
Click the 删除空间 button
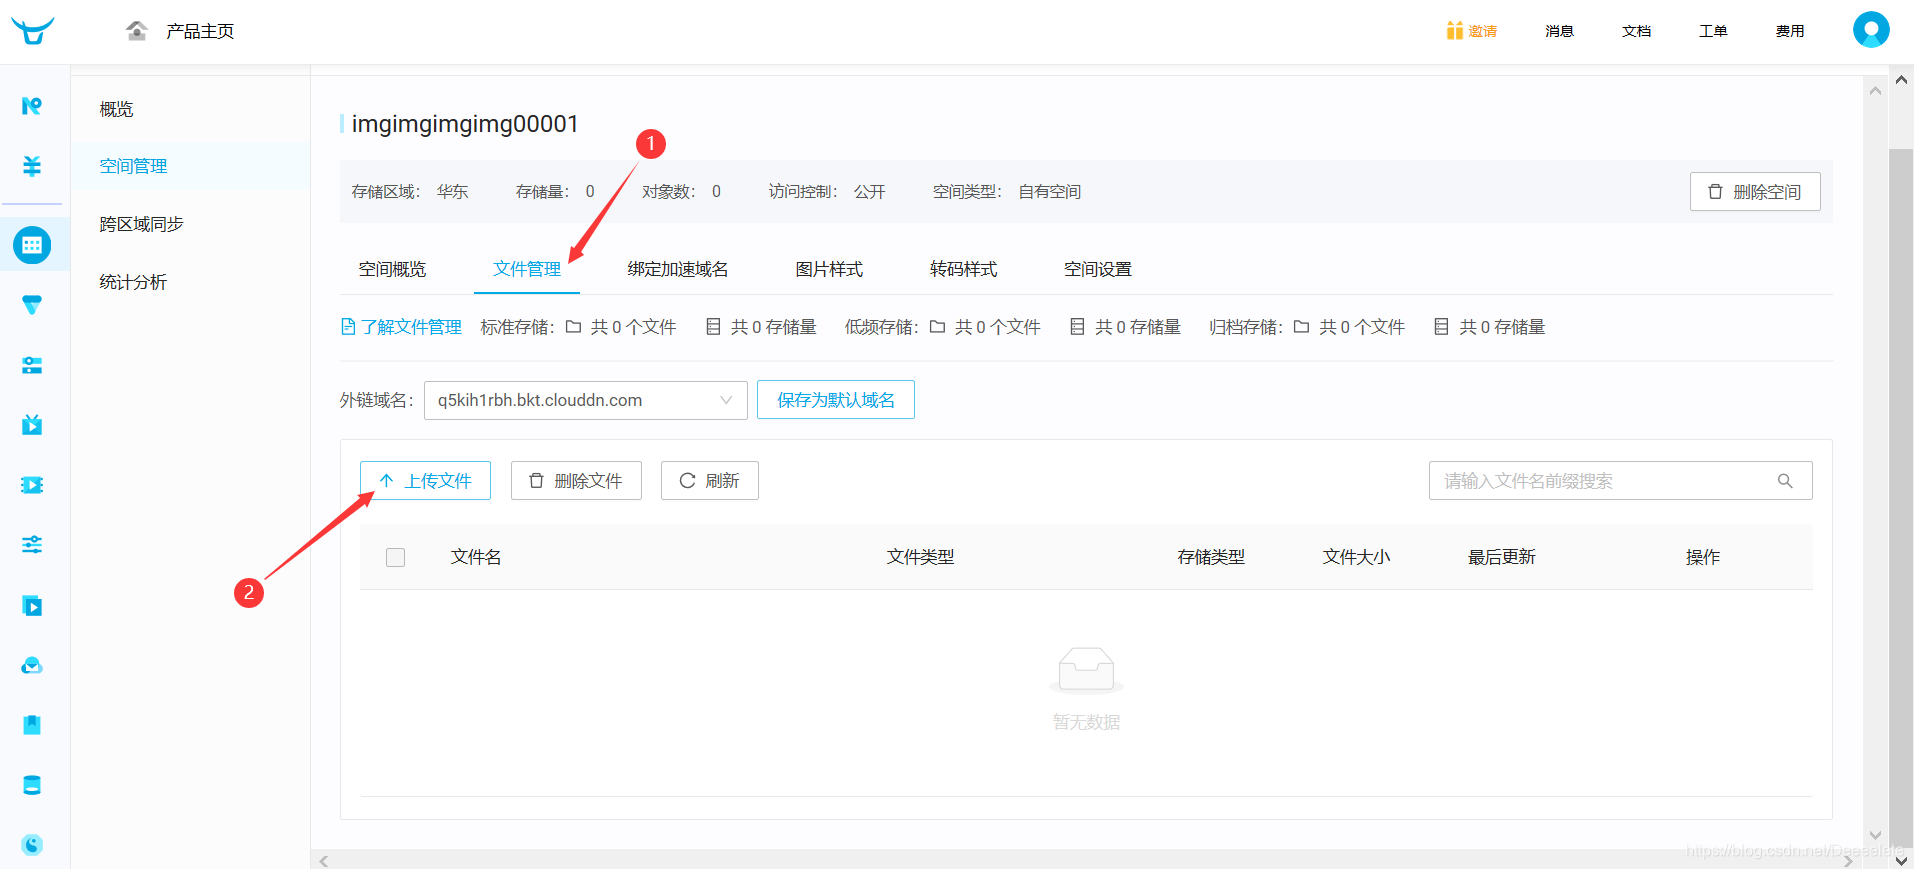tap(1755, 192)
